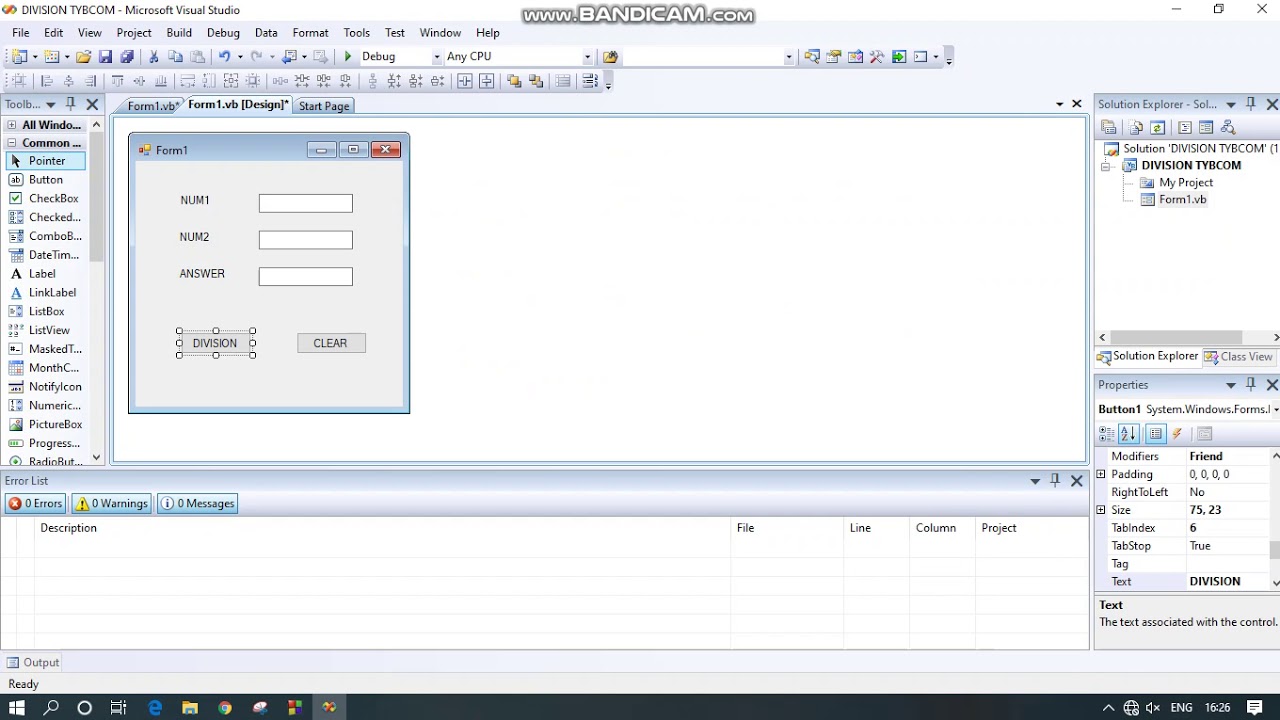Click the Open File folder icon
This screenshot has width=1280, height=720.
click(84, 57)
